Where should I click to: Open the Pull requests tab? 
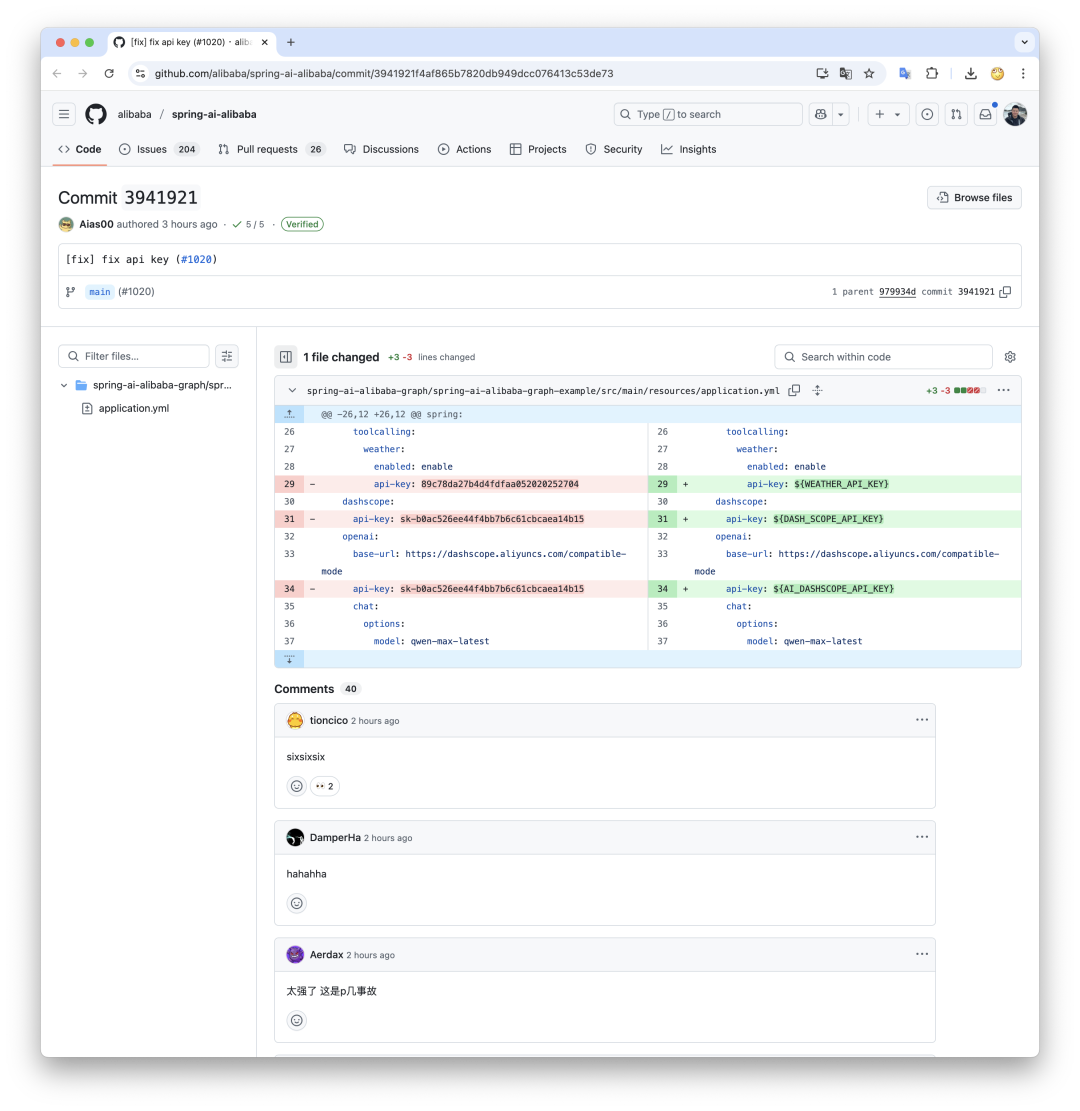[270, 150]
